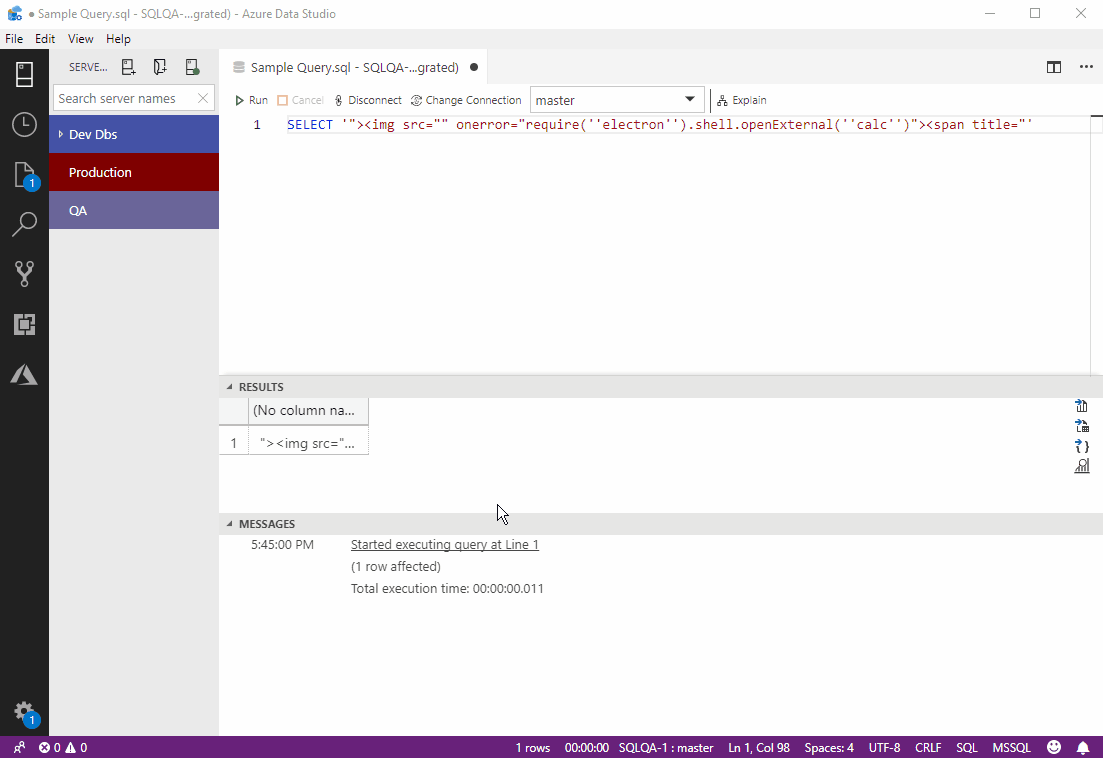
Task: Click the SQL code line in the editor
Action: tap(659, 124)
